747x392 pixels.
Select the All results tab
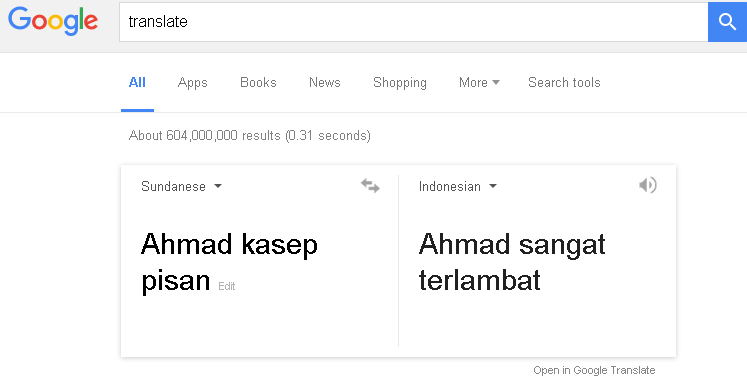137,82
